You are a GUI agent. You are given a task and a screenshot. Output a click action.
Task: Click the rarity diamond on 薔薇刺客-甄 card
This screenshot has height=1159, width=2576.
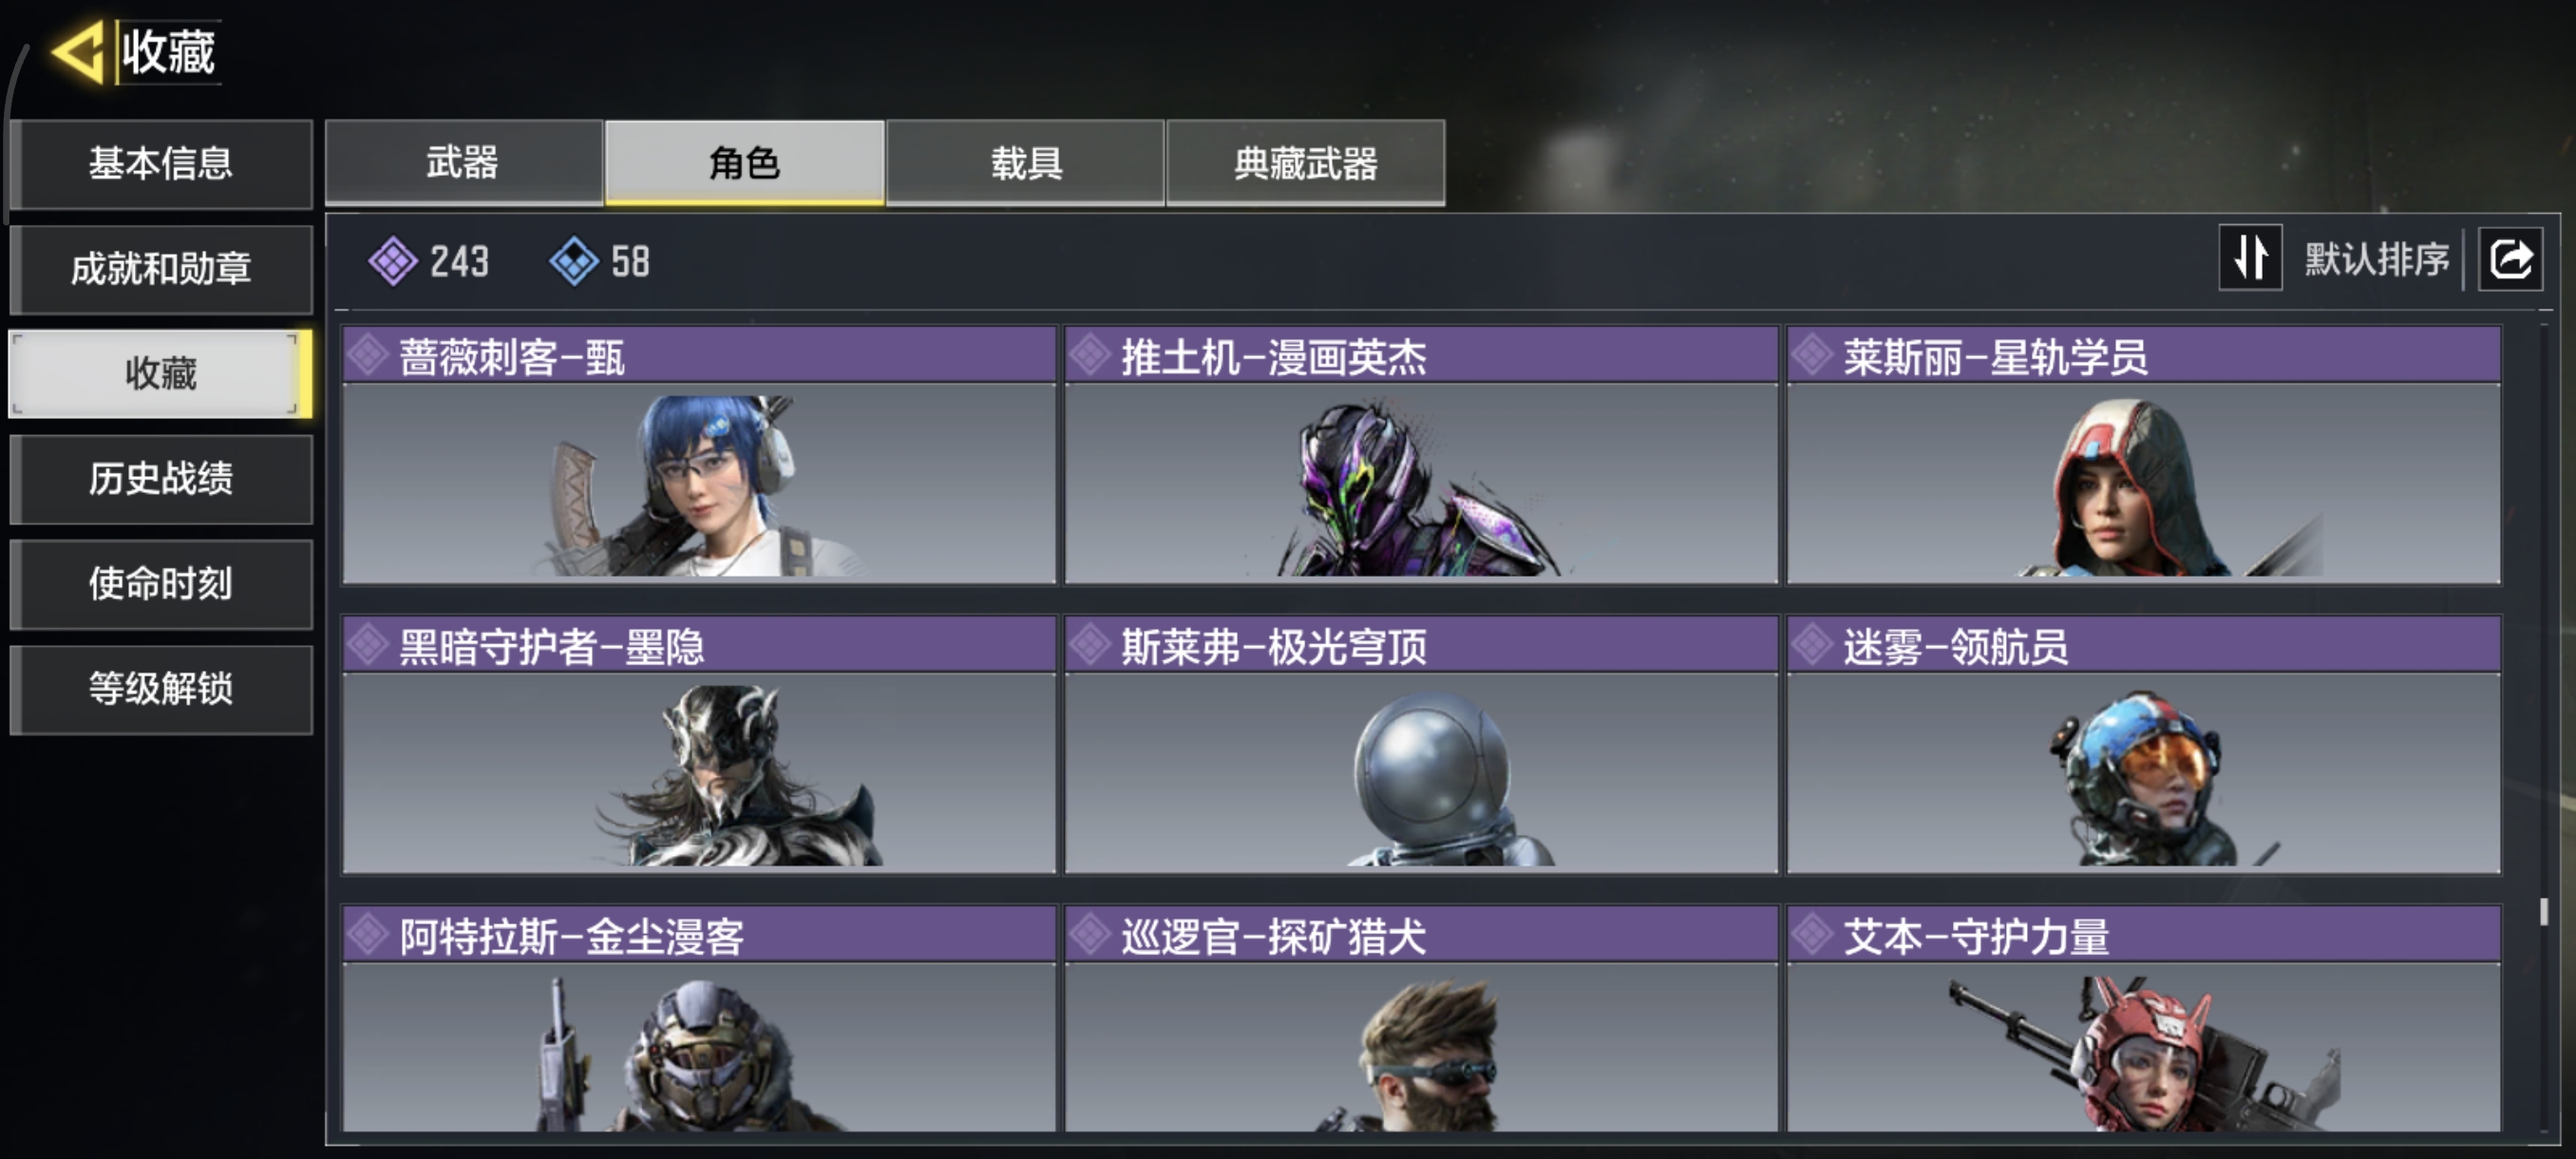coord(368,355)
